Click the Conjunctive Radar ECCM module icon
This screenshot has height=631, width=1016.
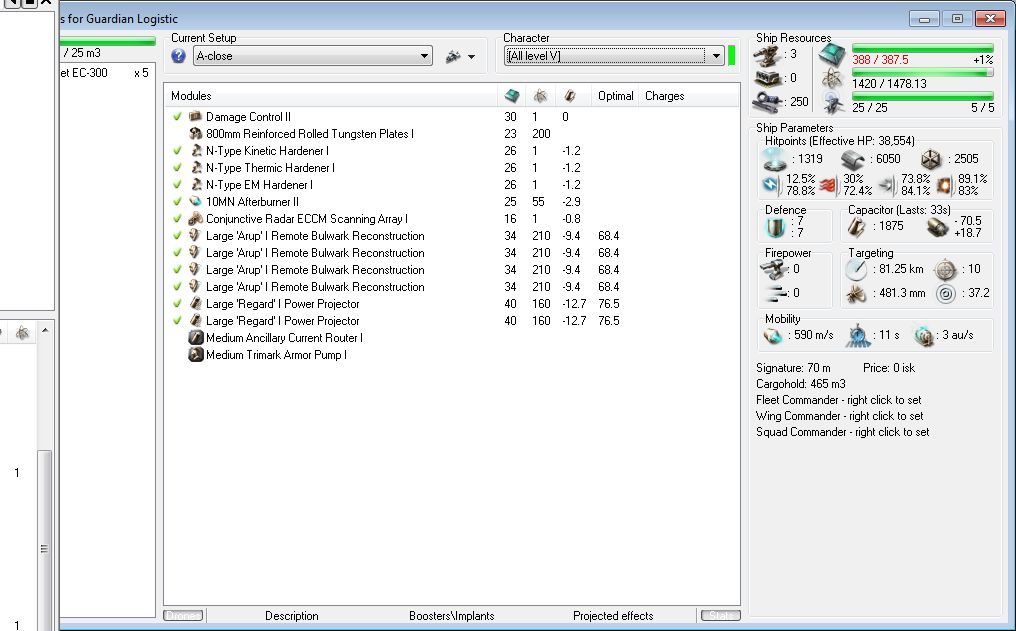pos(195,218)
